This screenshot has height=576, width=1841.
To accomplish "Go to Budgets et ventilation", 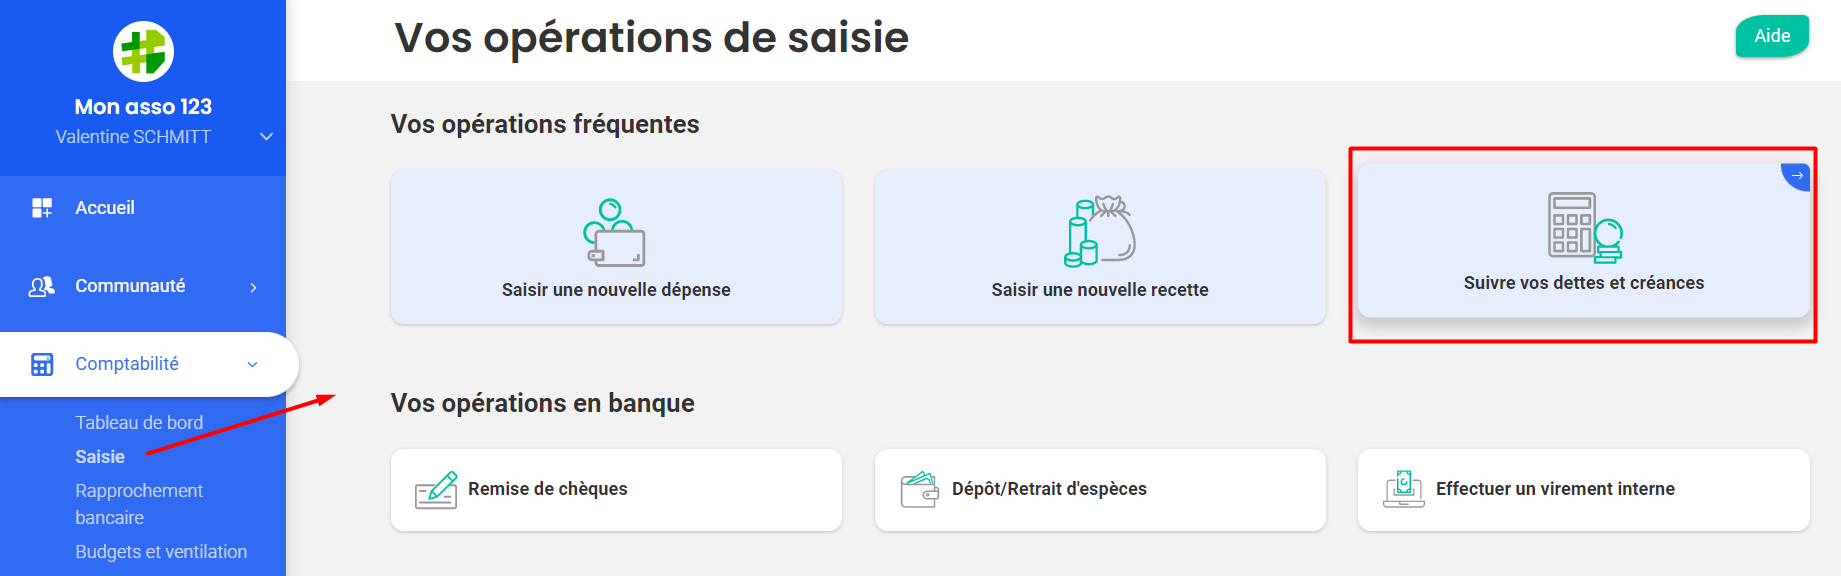I will (x=161, y=552).
